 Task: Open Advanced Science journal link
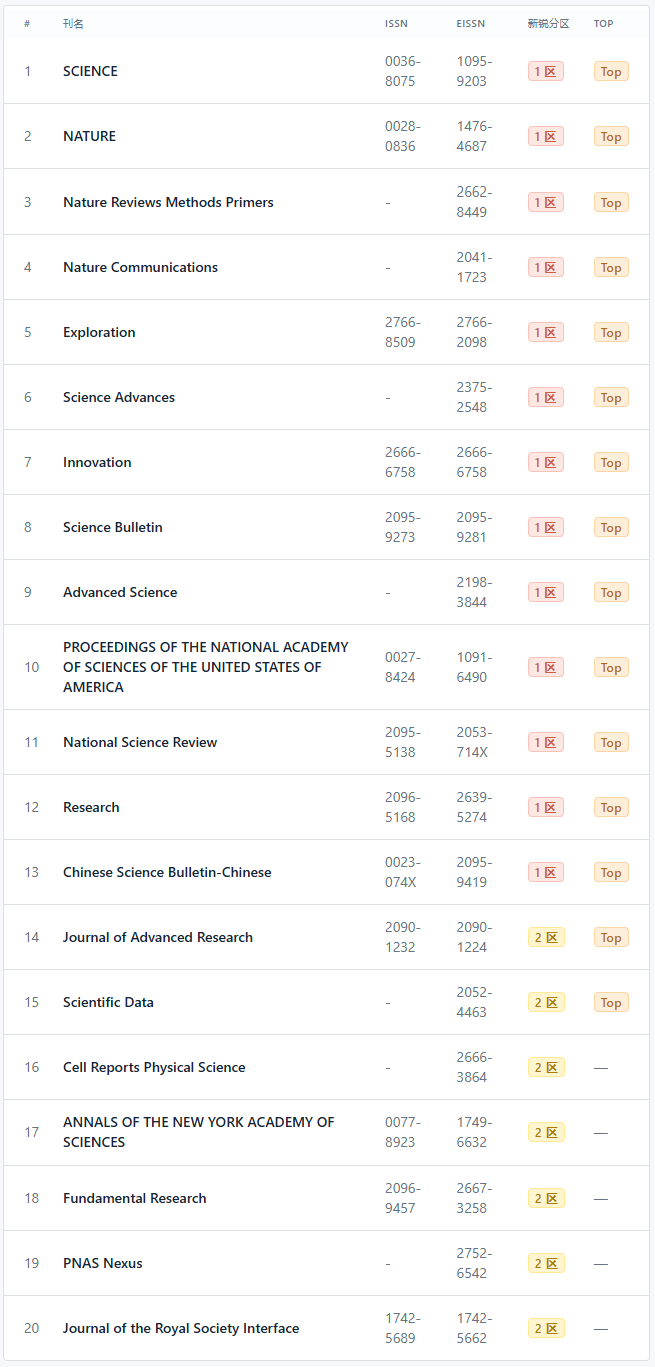120,592
